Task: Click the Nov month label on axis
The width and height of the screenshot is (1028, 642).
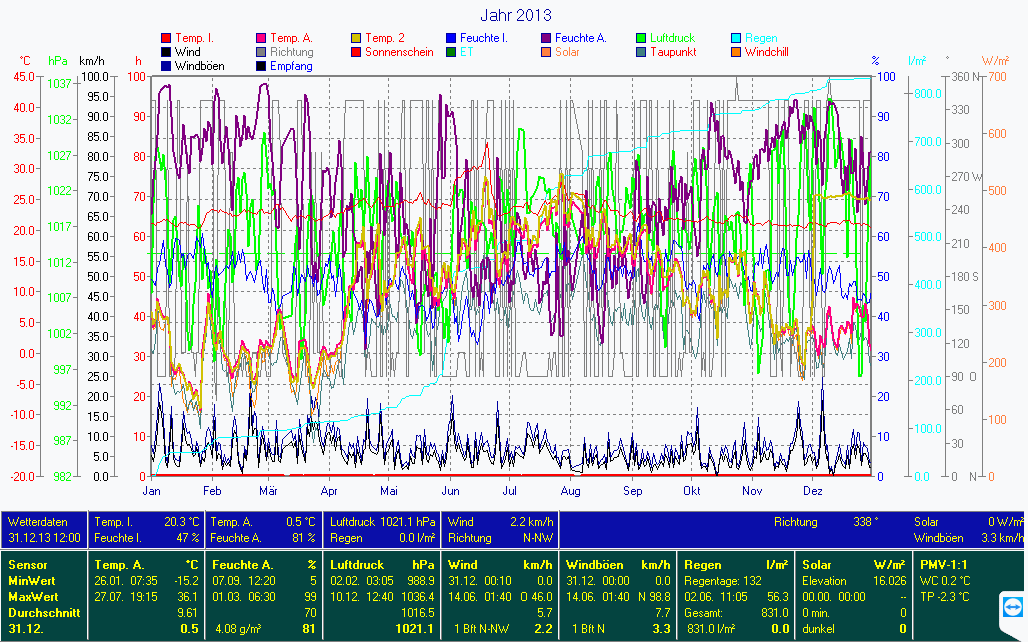Action: [x=752, y=491]
